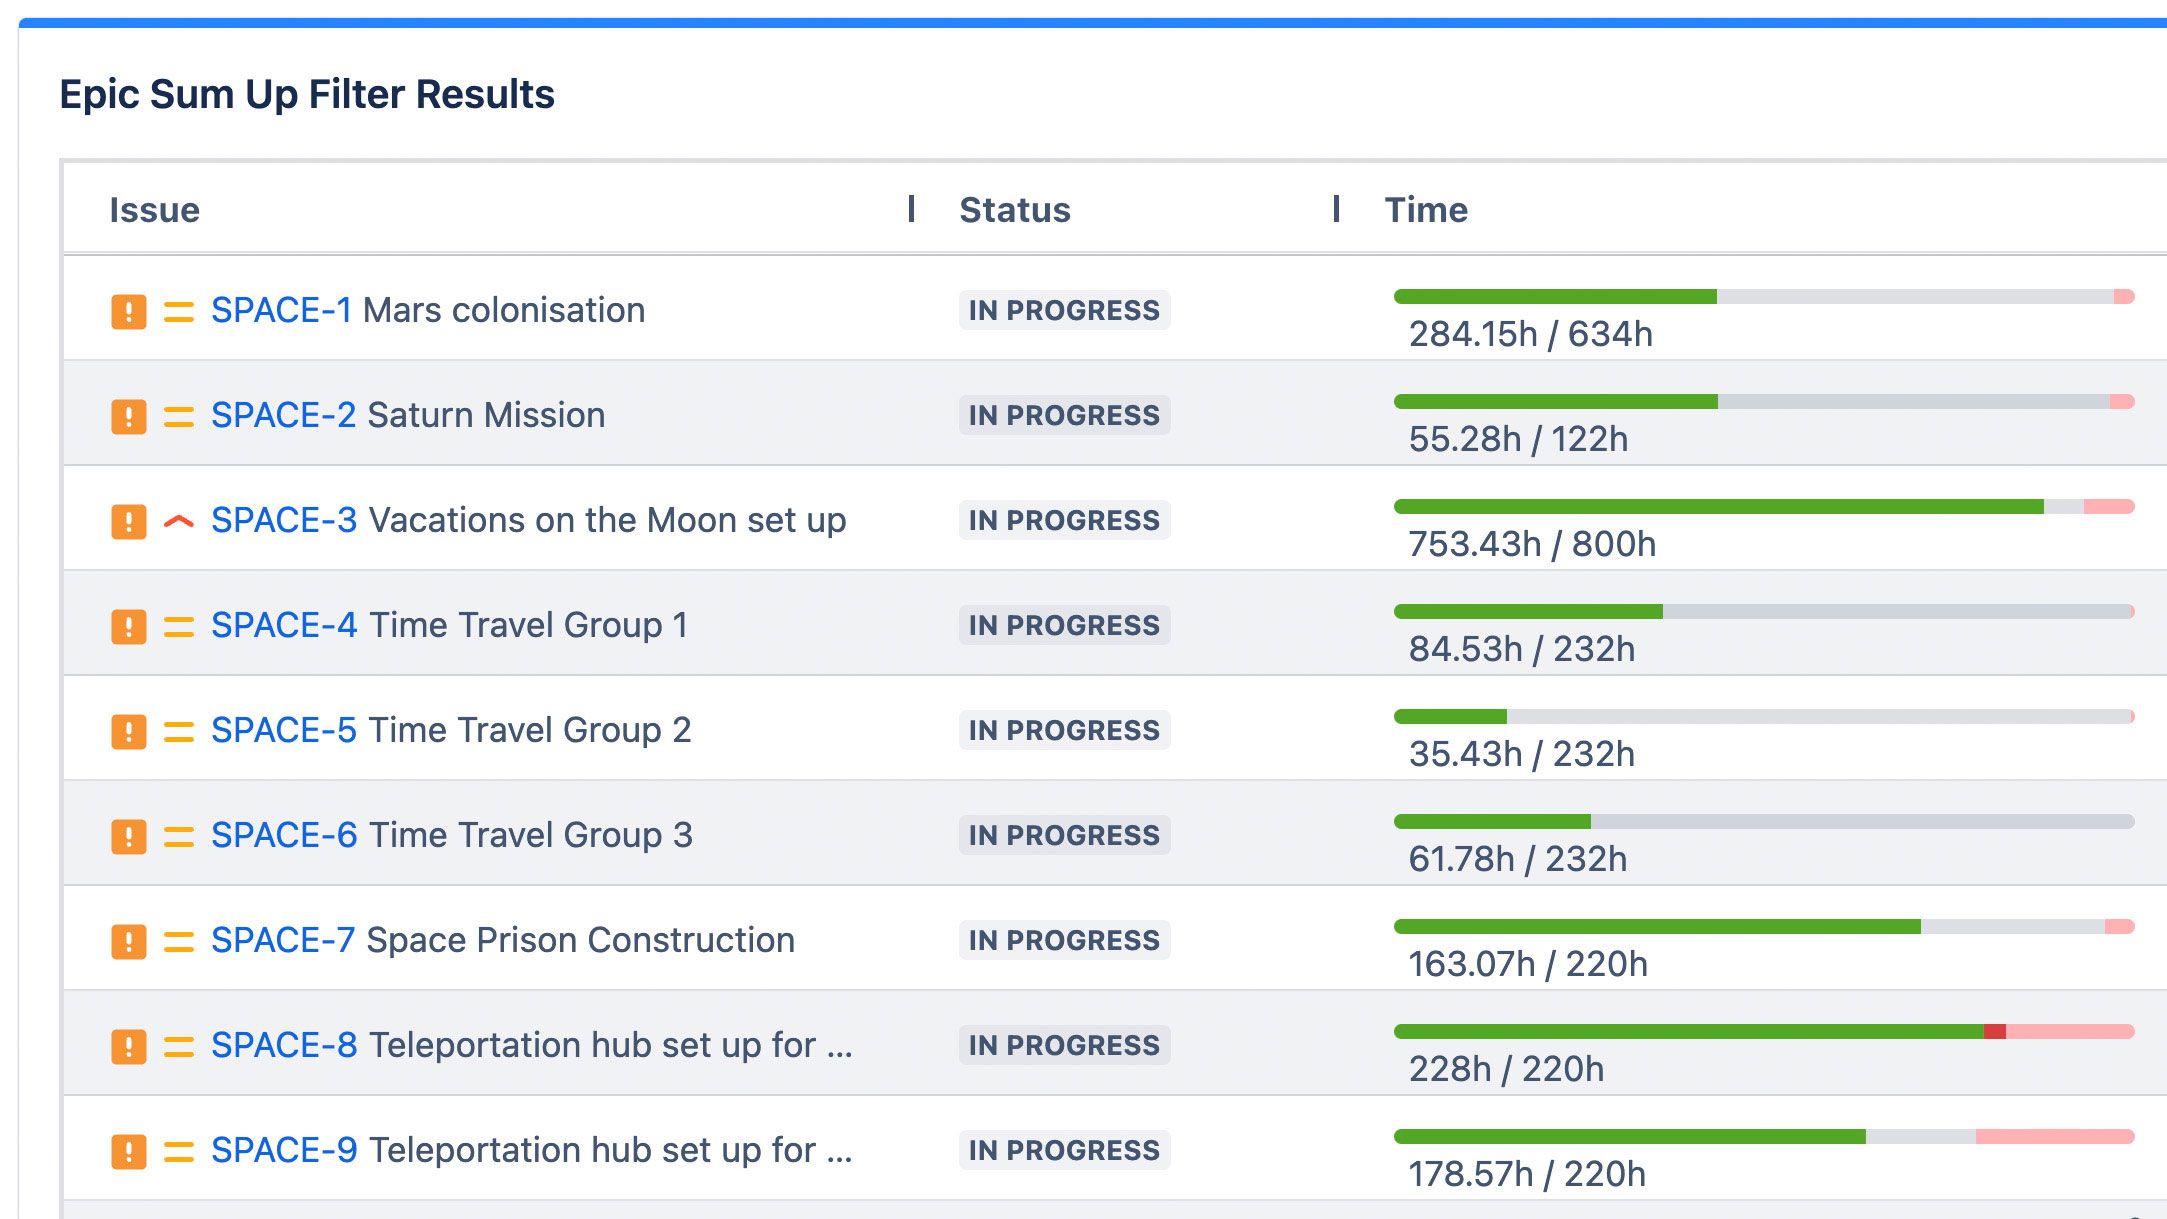Click the SPACE-3 time progress bar
Image resolution: width=2167 pixels, height=1219 pixels.
point(1764,507)
